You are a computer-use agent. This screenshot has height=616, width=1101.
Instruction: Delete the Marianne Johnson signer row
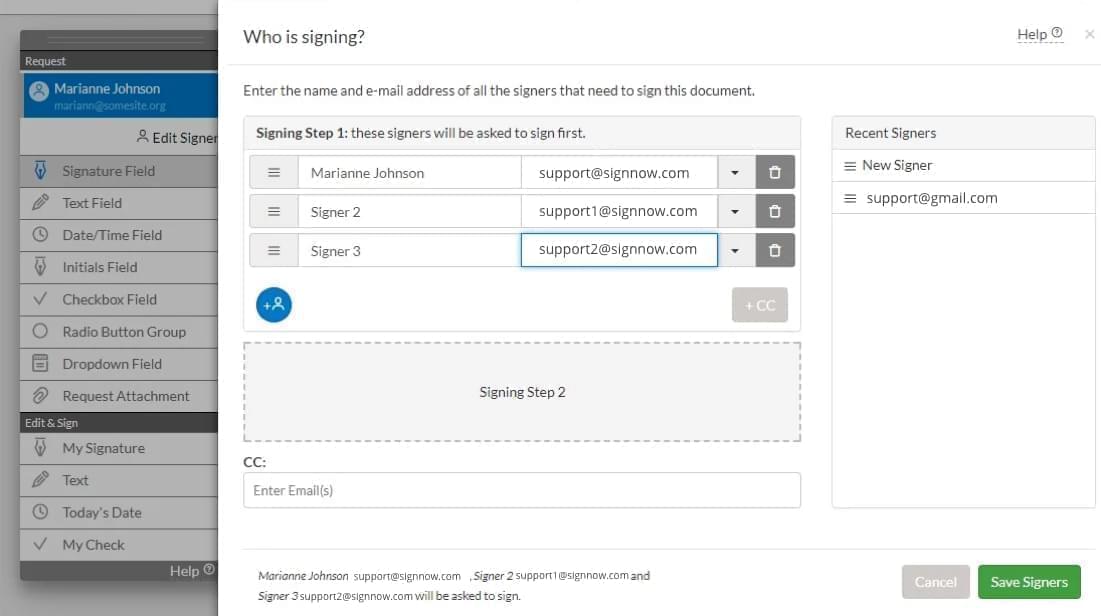(774, 172)
